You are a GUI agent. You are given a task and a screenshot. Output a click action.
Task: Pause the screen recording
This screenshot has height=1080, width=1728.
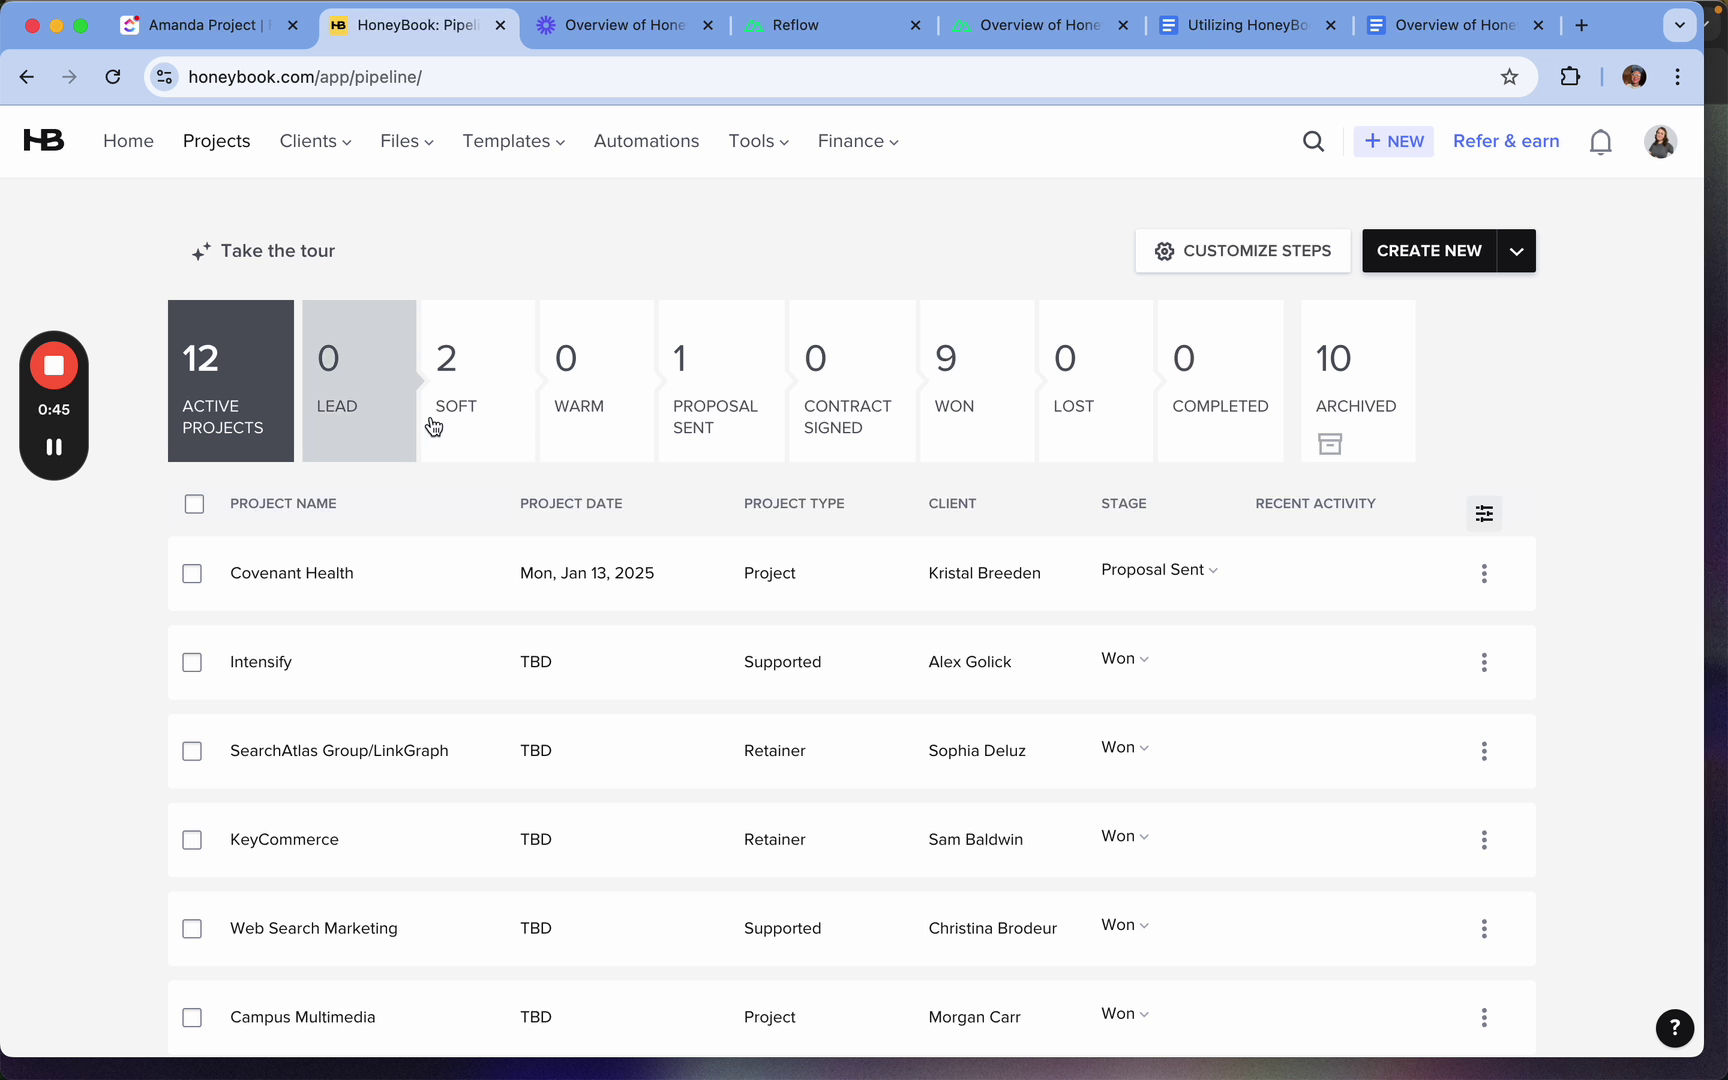coord(54,447)
